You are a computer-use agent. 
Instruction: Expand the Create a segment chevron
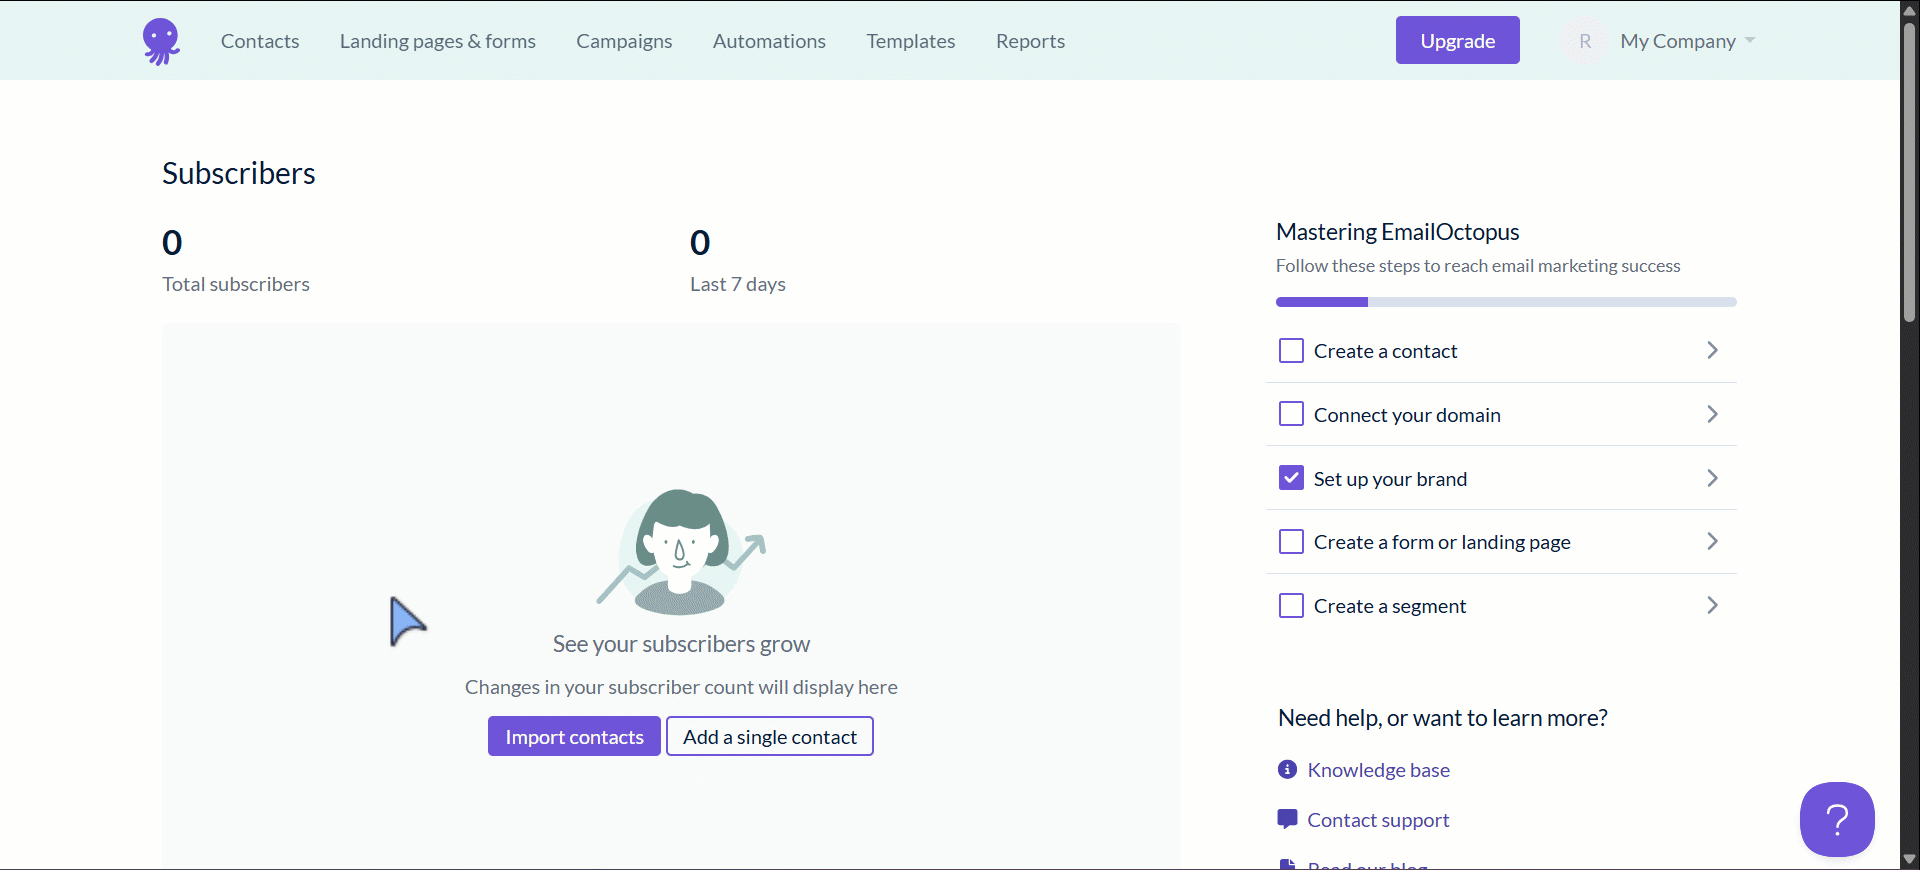(x=1712, y=605)
